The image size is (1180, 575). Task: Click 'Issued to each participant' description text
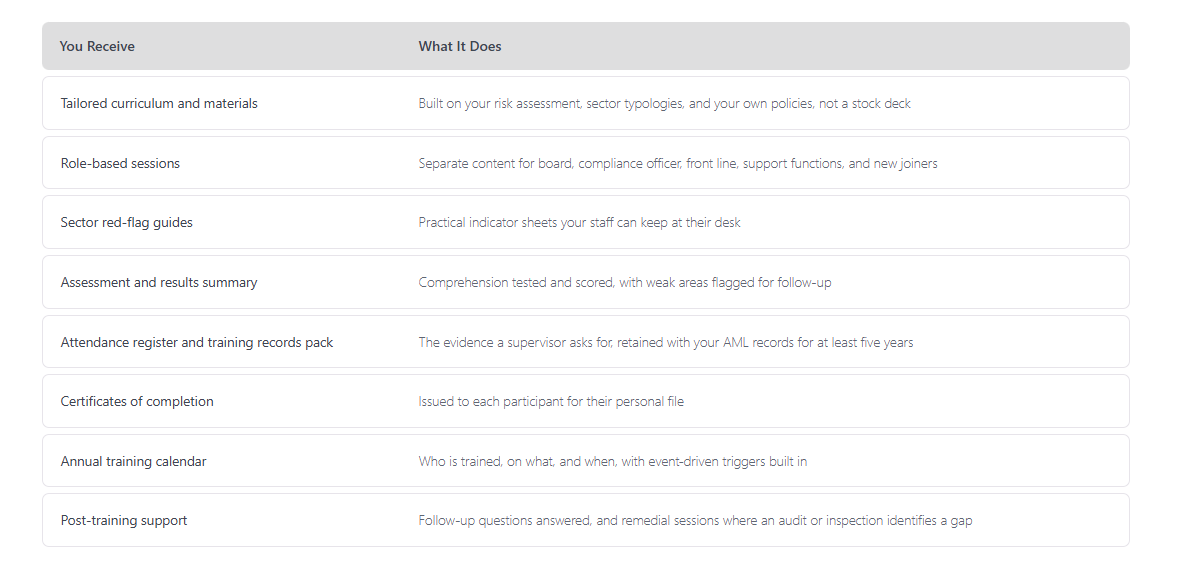click(x=551, y=401)
